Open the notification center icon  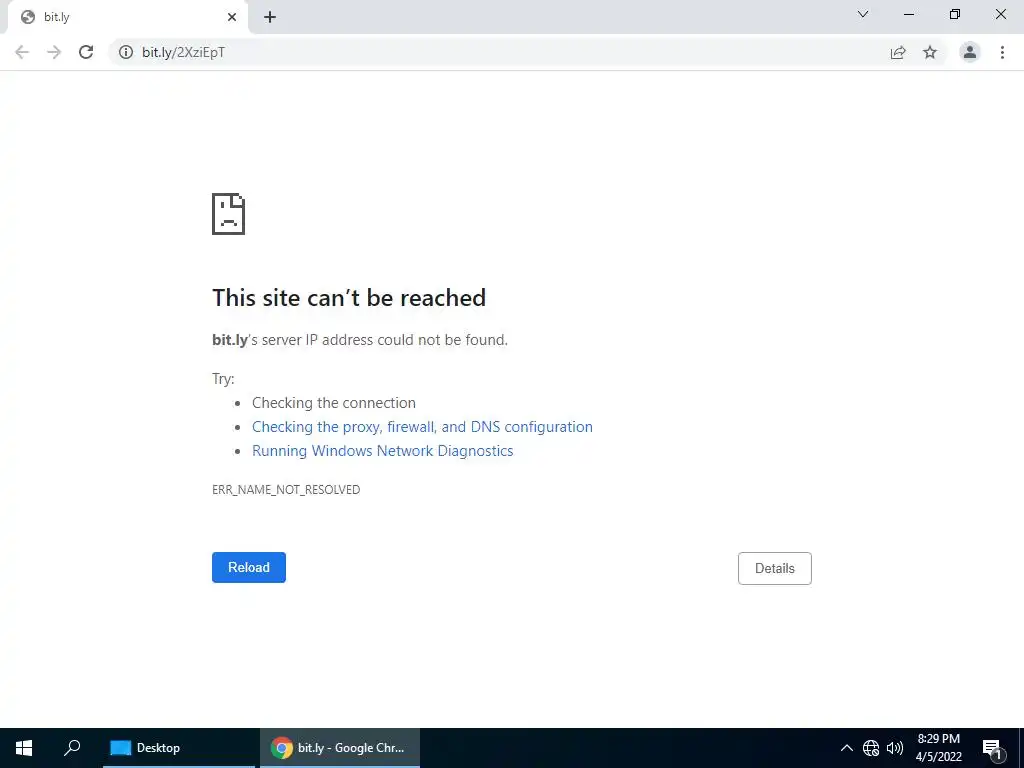pyautogui.click(x=993, y=748)
